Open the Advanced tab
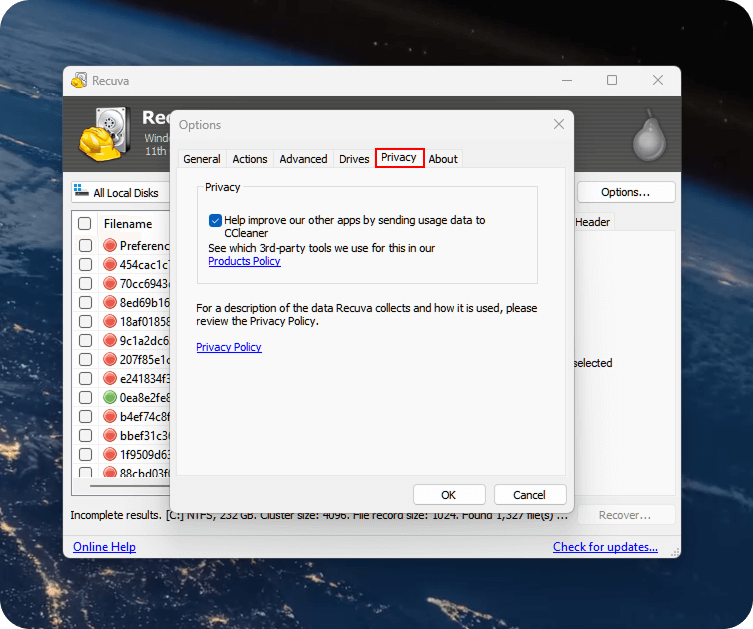 [x=303, y=159]
